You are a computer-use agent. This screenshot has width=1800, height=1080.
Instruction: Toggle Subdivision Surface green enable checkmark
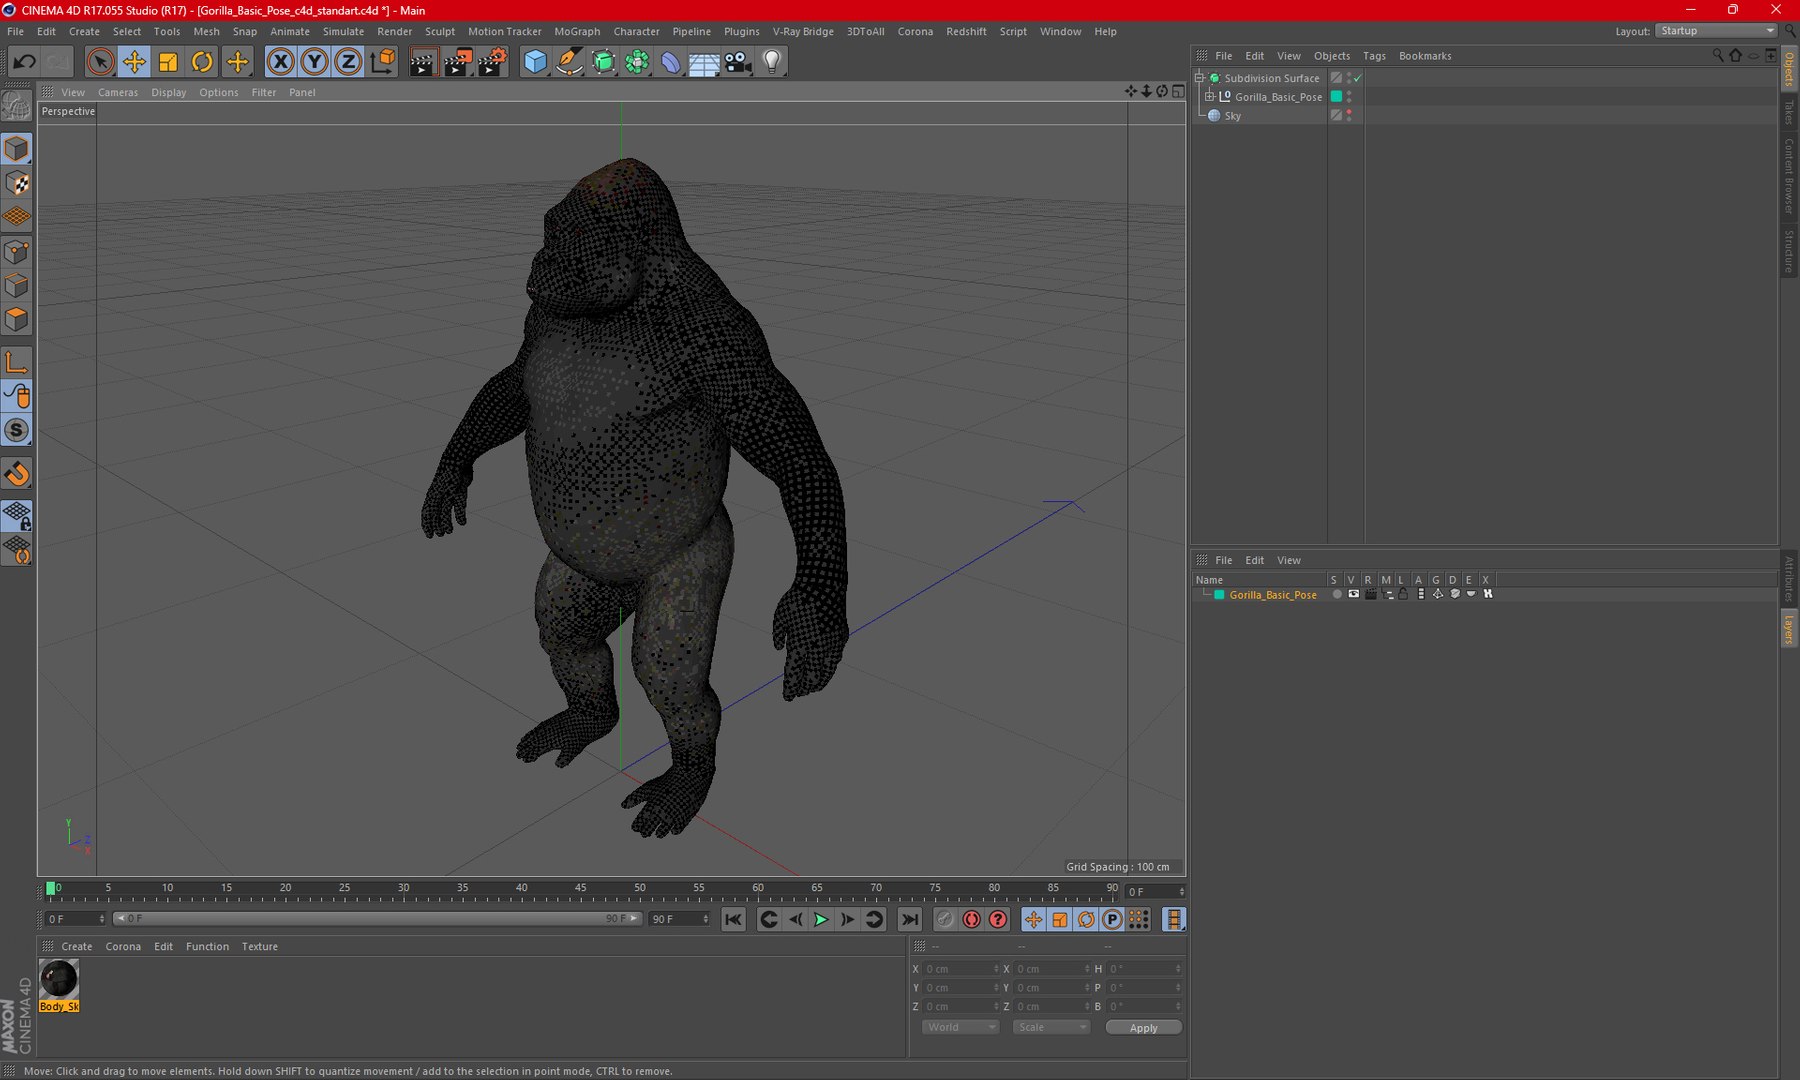(x=1358, y=78)
